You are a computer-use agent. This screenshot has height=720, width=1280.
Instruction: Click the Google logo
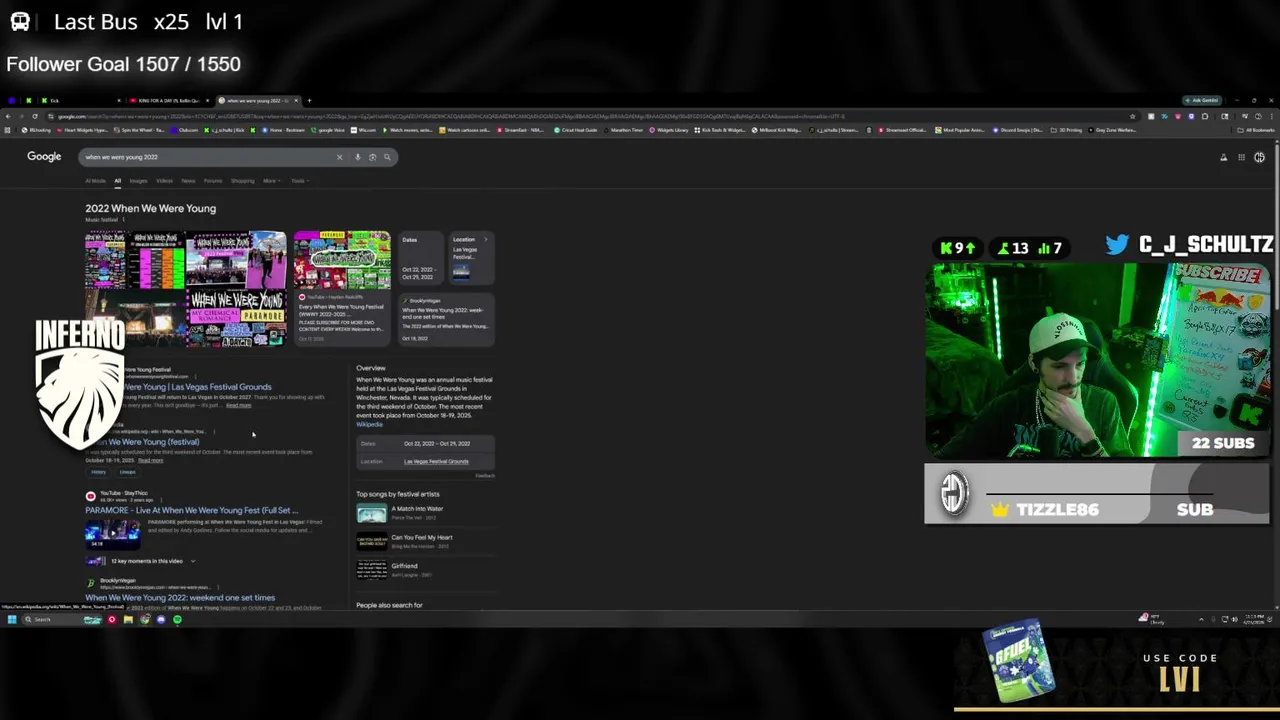[44, 156]
